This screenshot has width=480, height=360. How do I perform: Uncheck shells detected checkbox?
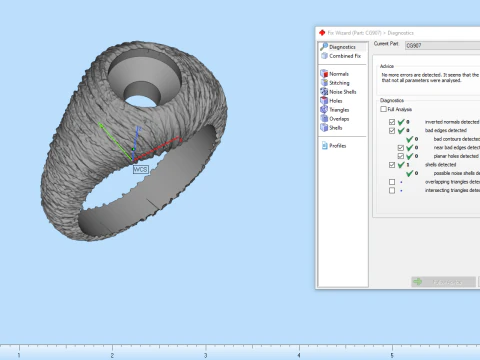[392, 165]
